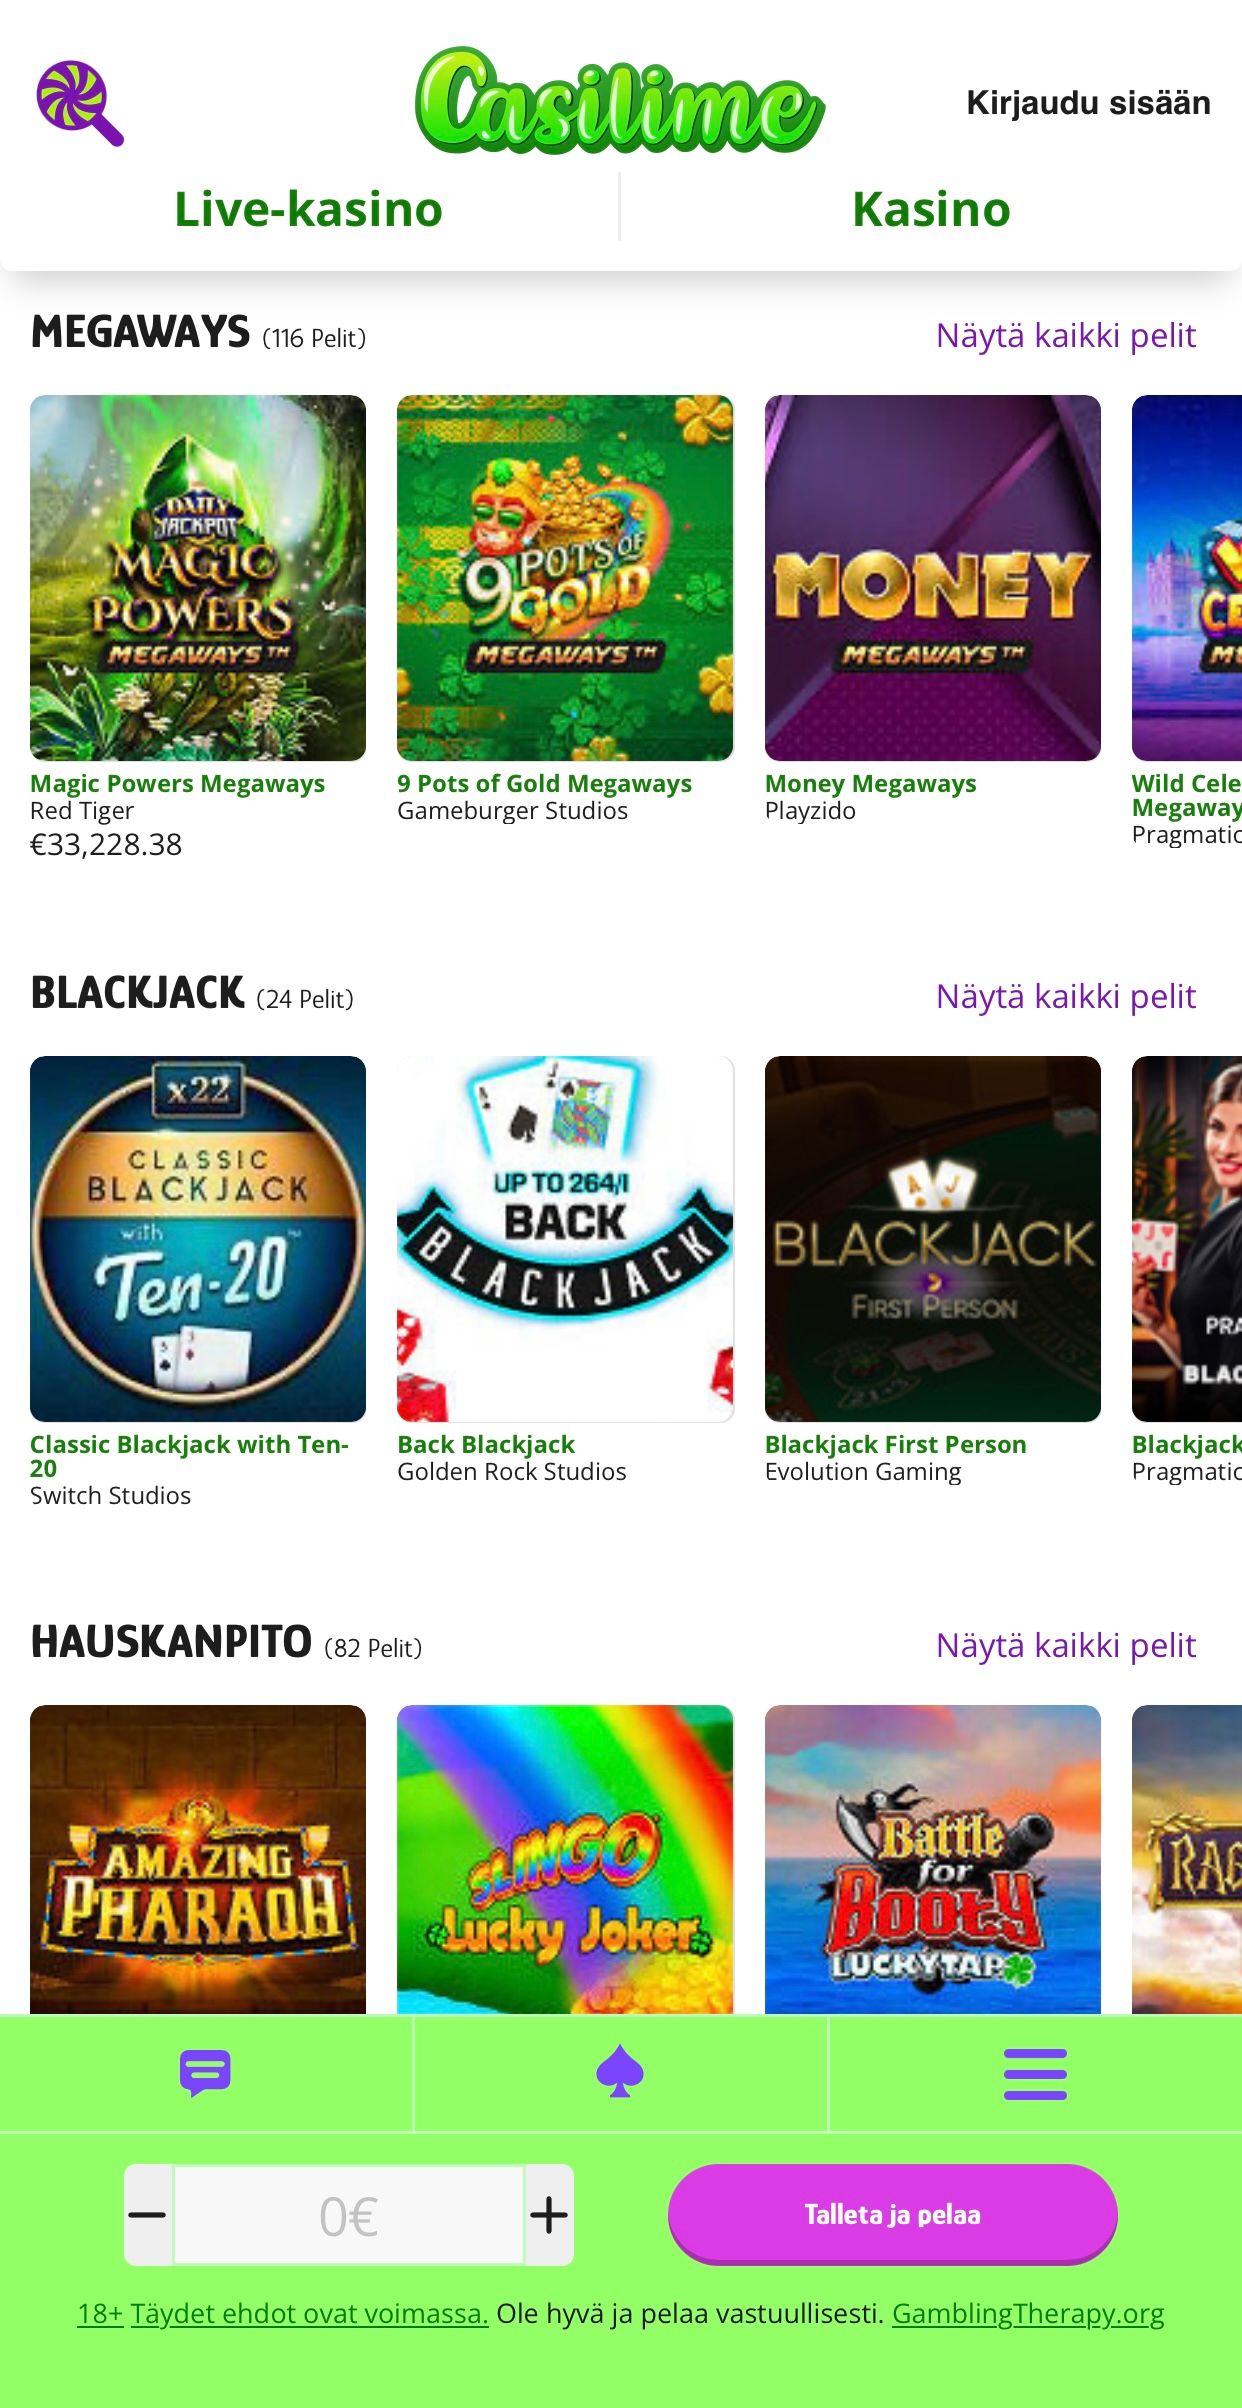
Task: Decrease deposit amount with minus button
Action: (x=148, y=2215)
